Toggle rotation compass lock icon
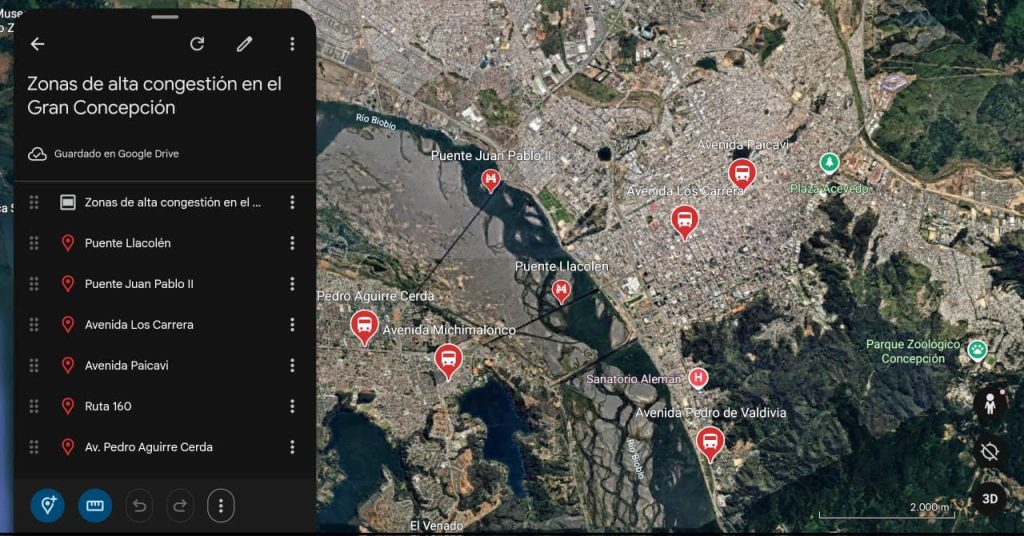 (989, 452)
